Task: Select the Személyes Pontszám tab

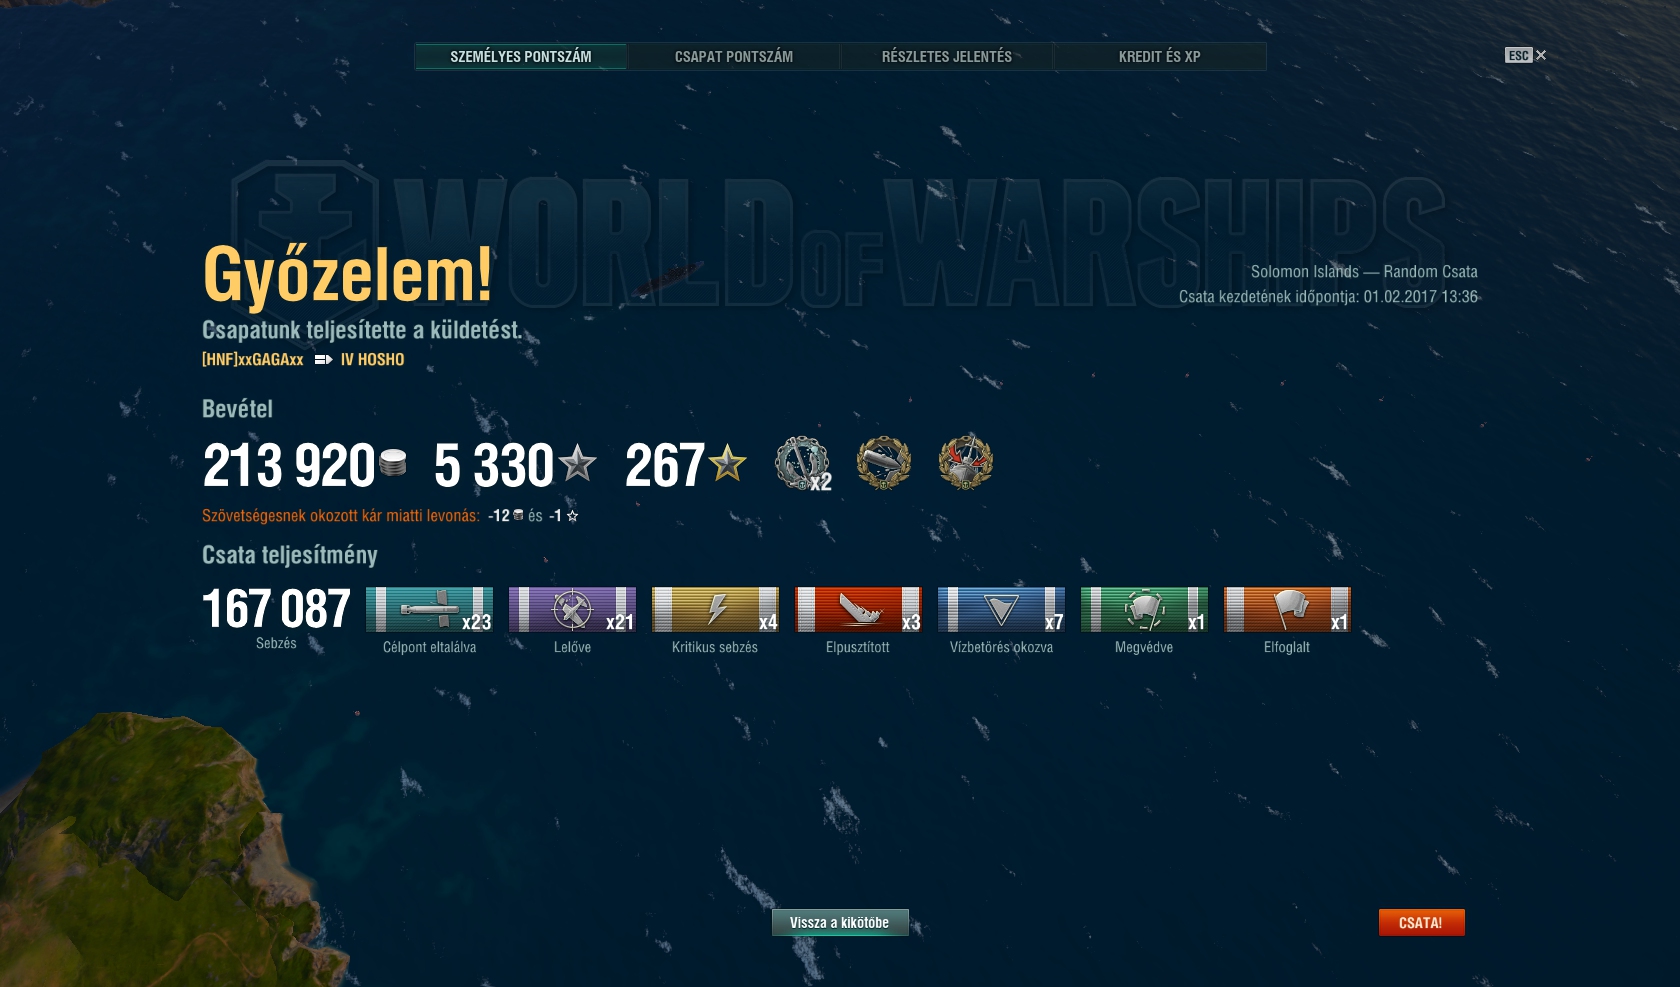Action: point(520,57)
